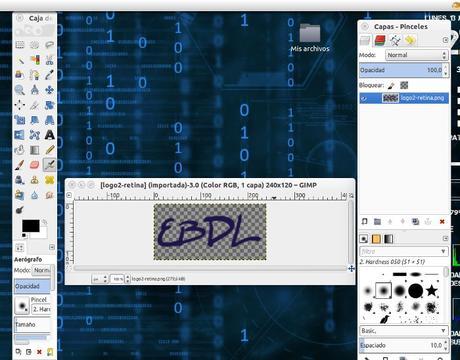
Task: Select the Paths tool in toolbox
Action: point(35,75)
